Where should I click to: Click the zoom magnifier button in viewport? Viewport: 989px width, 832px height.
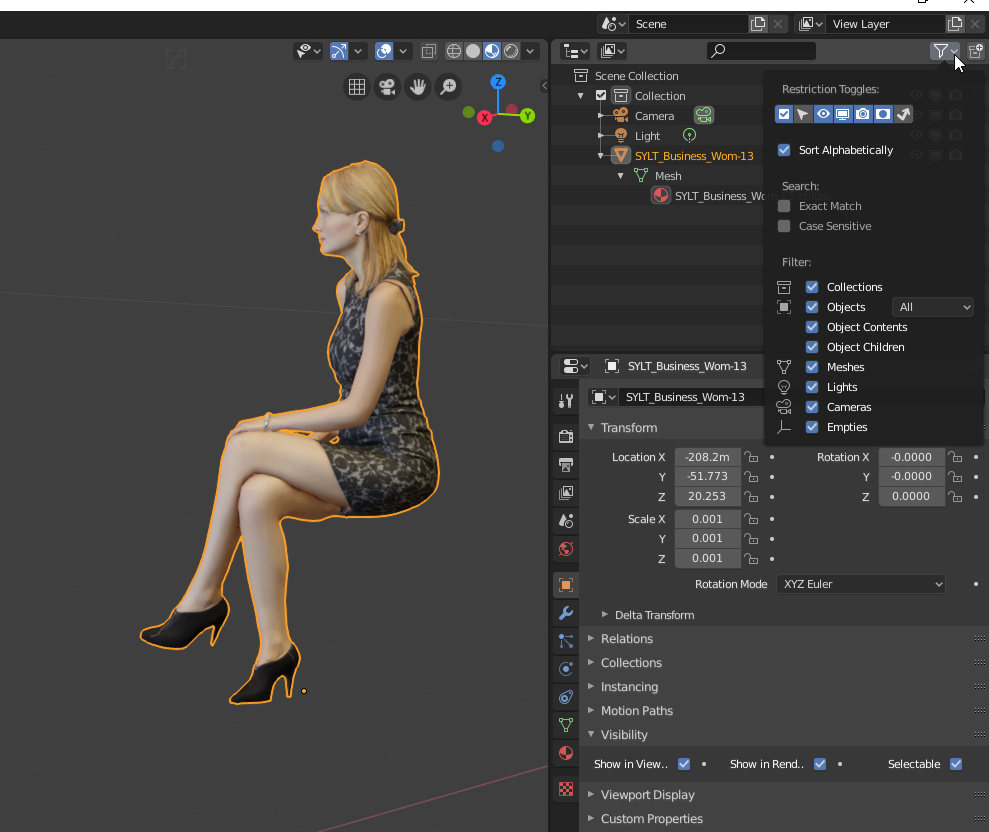click(448, 87)
